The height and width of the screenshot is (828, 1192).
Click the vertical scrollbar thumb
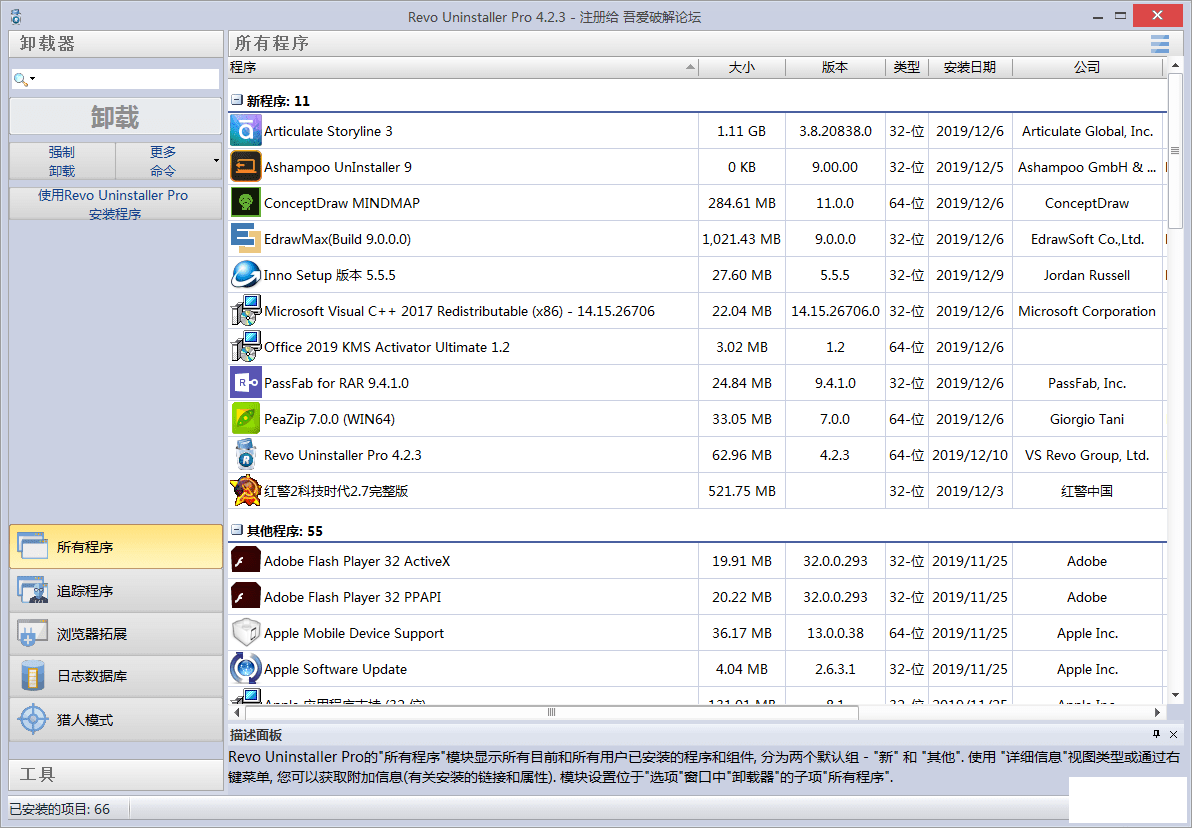tap(1175, 151)
